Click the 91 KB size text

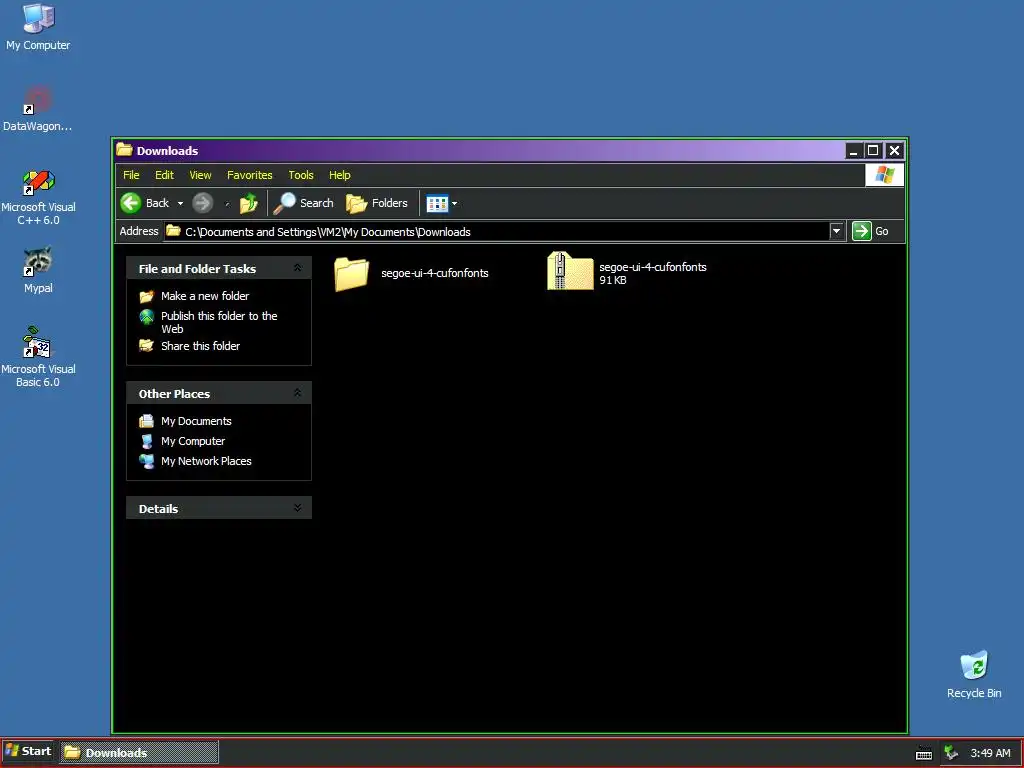pos(613,280)
